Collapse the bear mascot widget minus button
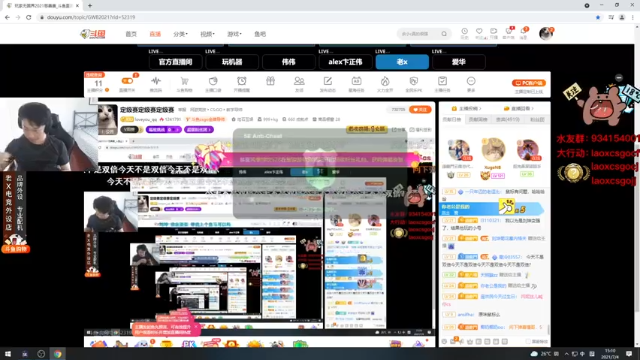The height and width of the screenshot is (360, 640). tap(619, 78)
